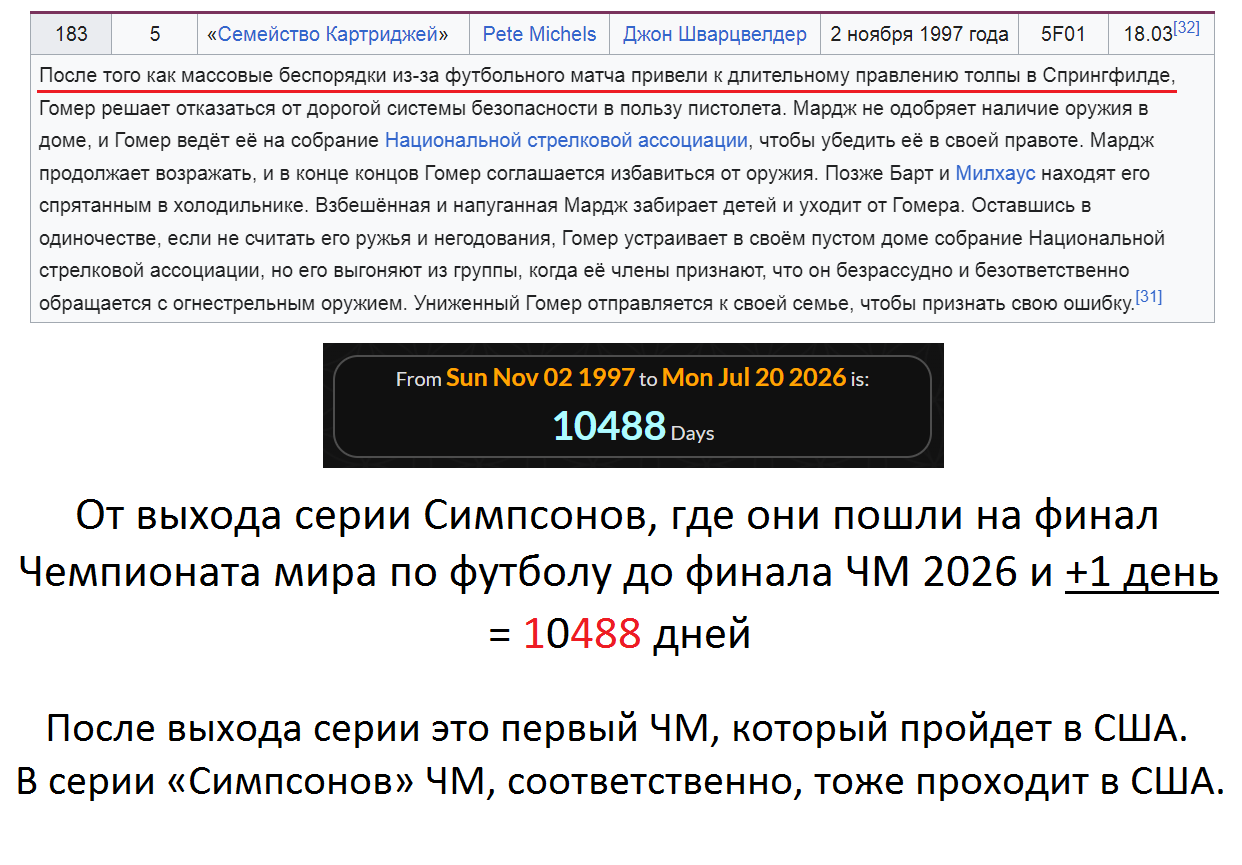1242x865 pixels.
Task: Select the season episode number cell 5
Action: tap(154, 35)
